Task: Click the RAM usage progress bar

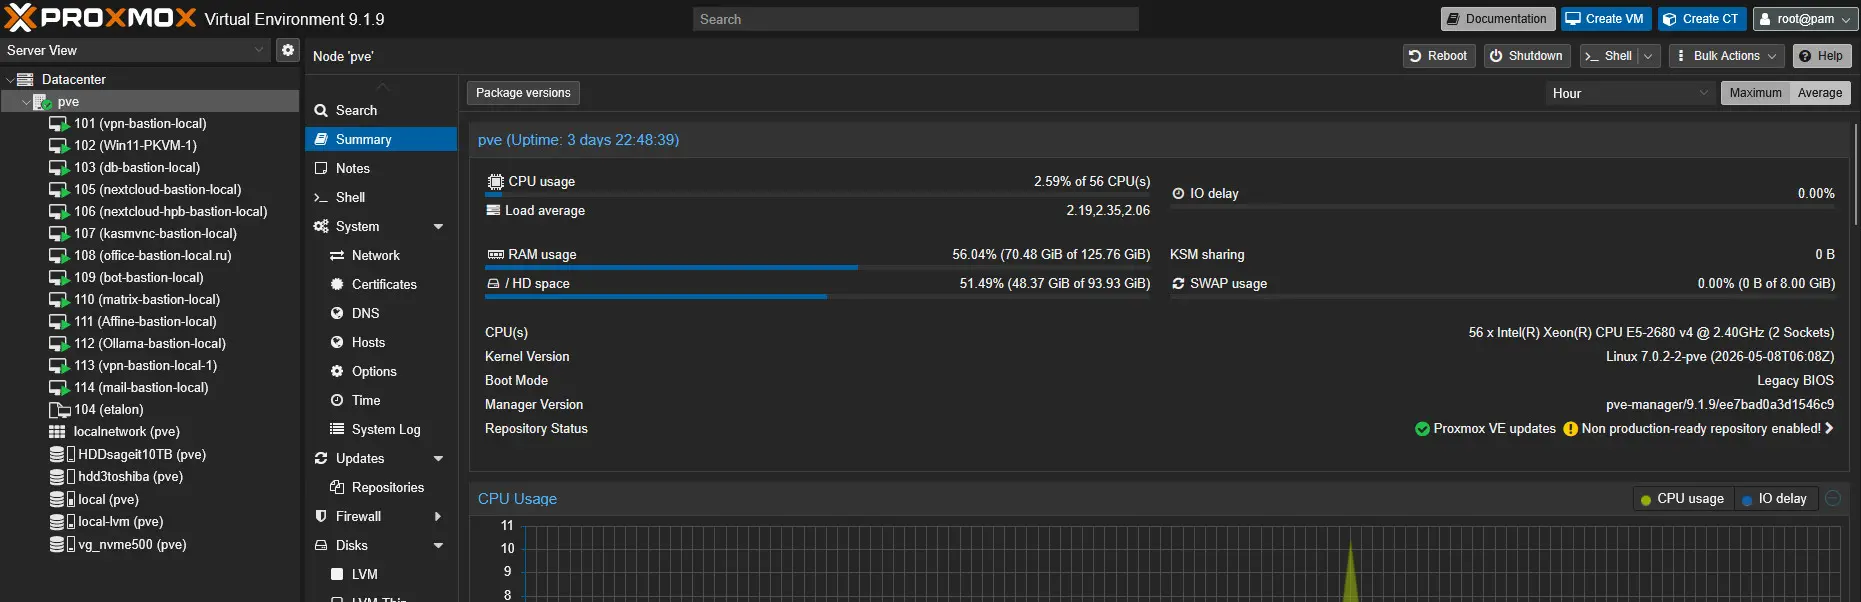Action: tap(818, 267)
